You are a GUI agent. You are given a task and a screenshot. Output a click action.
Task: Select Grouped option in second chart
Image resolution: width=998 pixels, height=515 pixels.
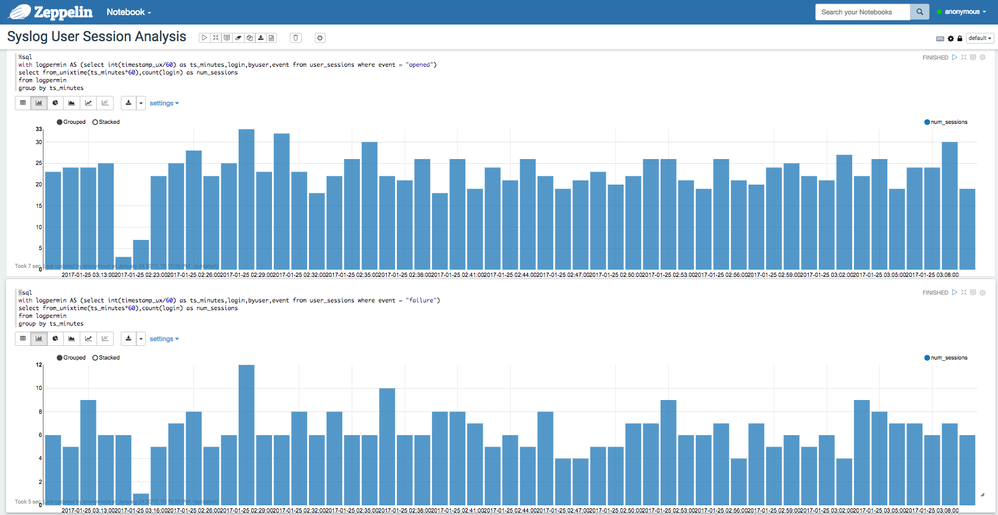(72, 357)
